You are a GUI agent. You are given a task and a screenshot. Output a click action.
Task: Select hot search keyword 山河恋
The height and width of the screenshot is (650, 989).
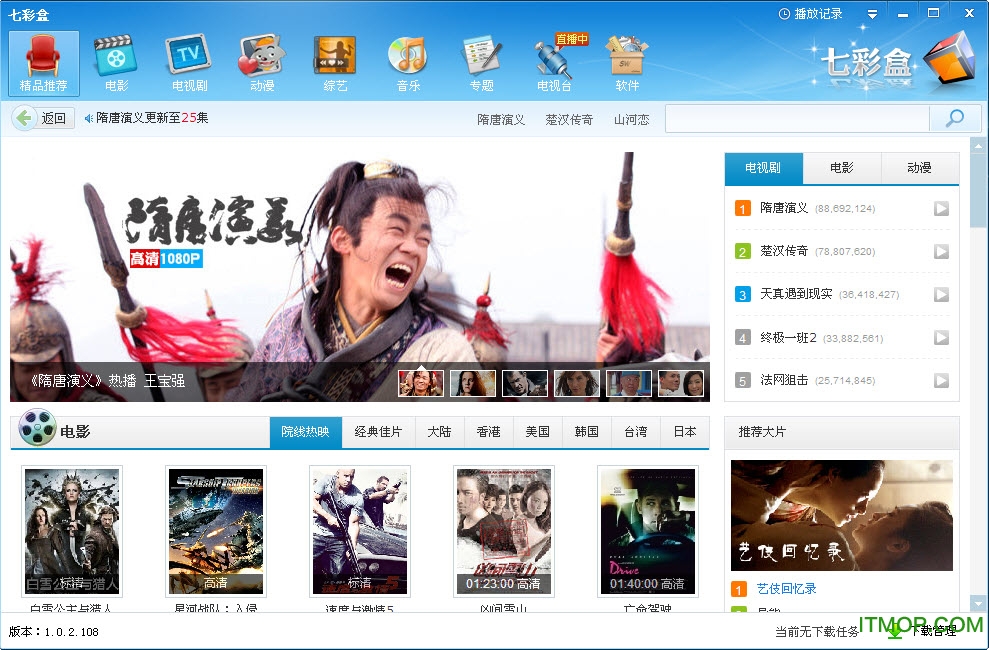point(631,119)
